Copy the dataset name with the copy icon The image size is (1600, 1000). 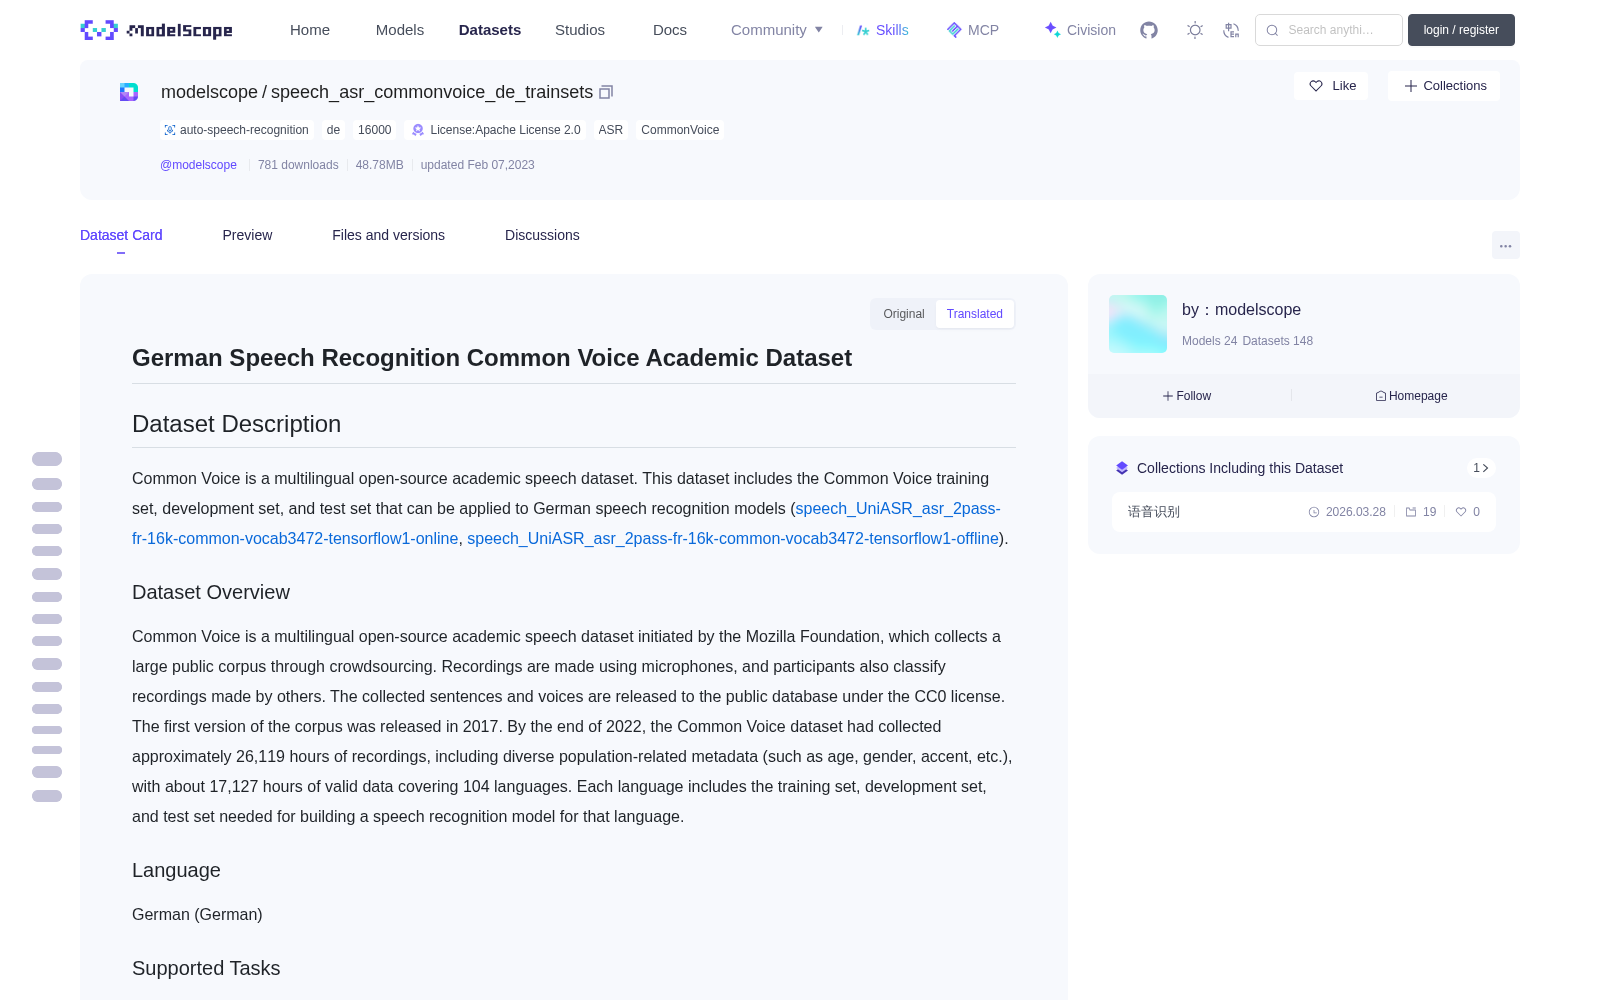[605, 92]
